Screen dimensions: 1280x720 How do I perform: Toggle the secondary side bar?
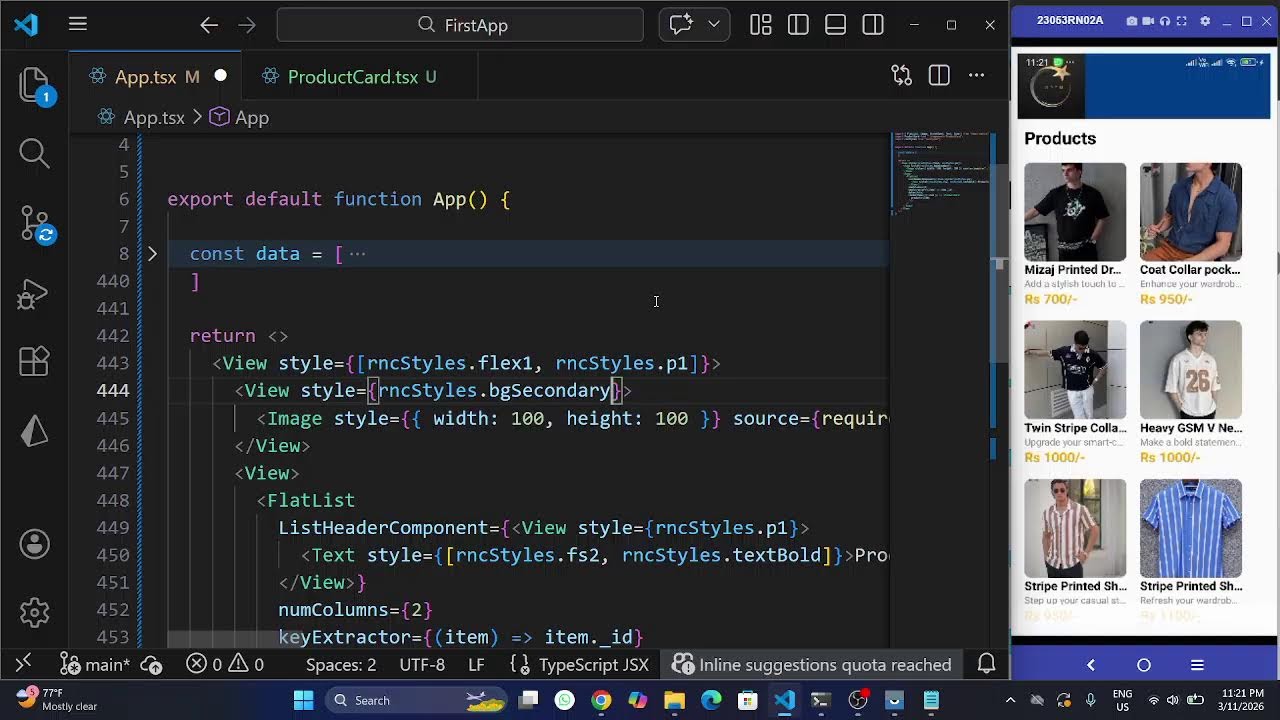[873, 25]
